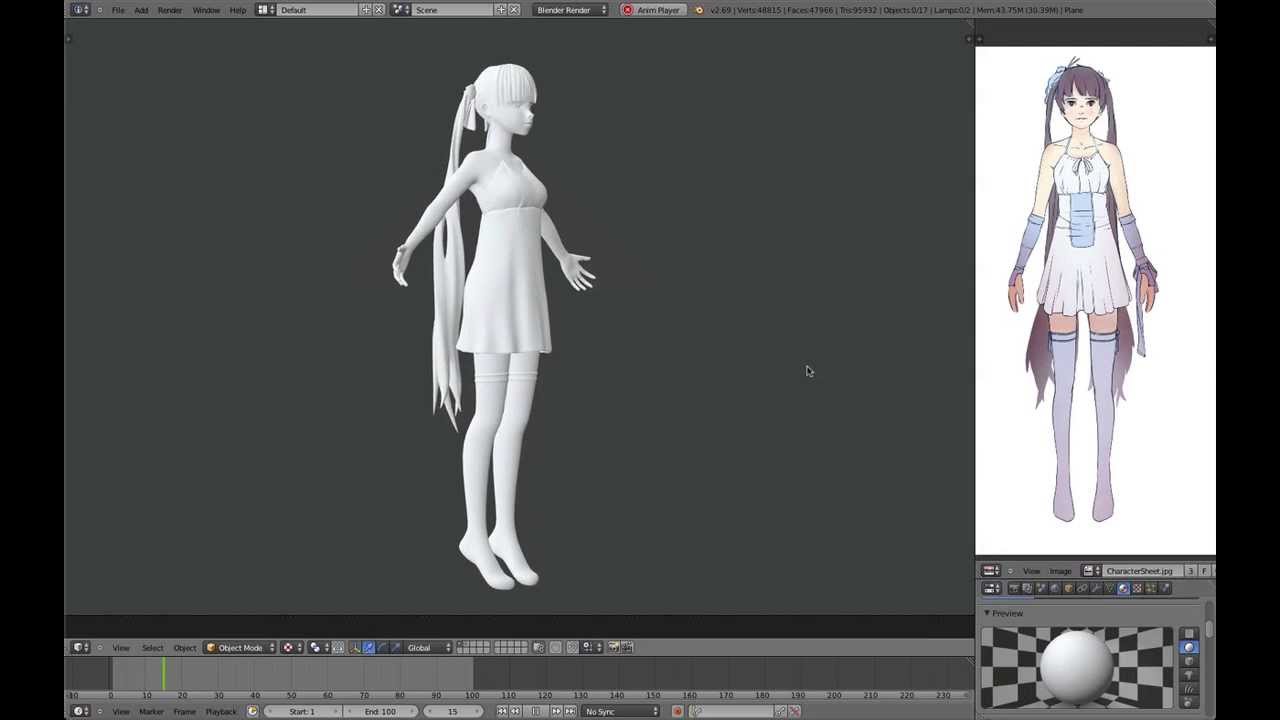
Task: Enable the translate manipulator arrow
Action: 368,647
